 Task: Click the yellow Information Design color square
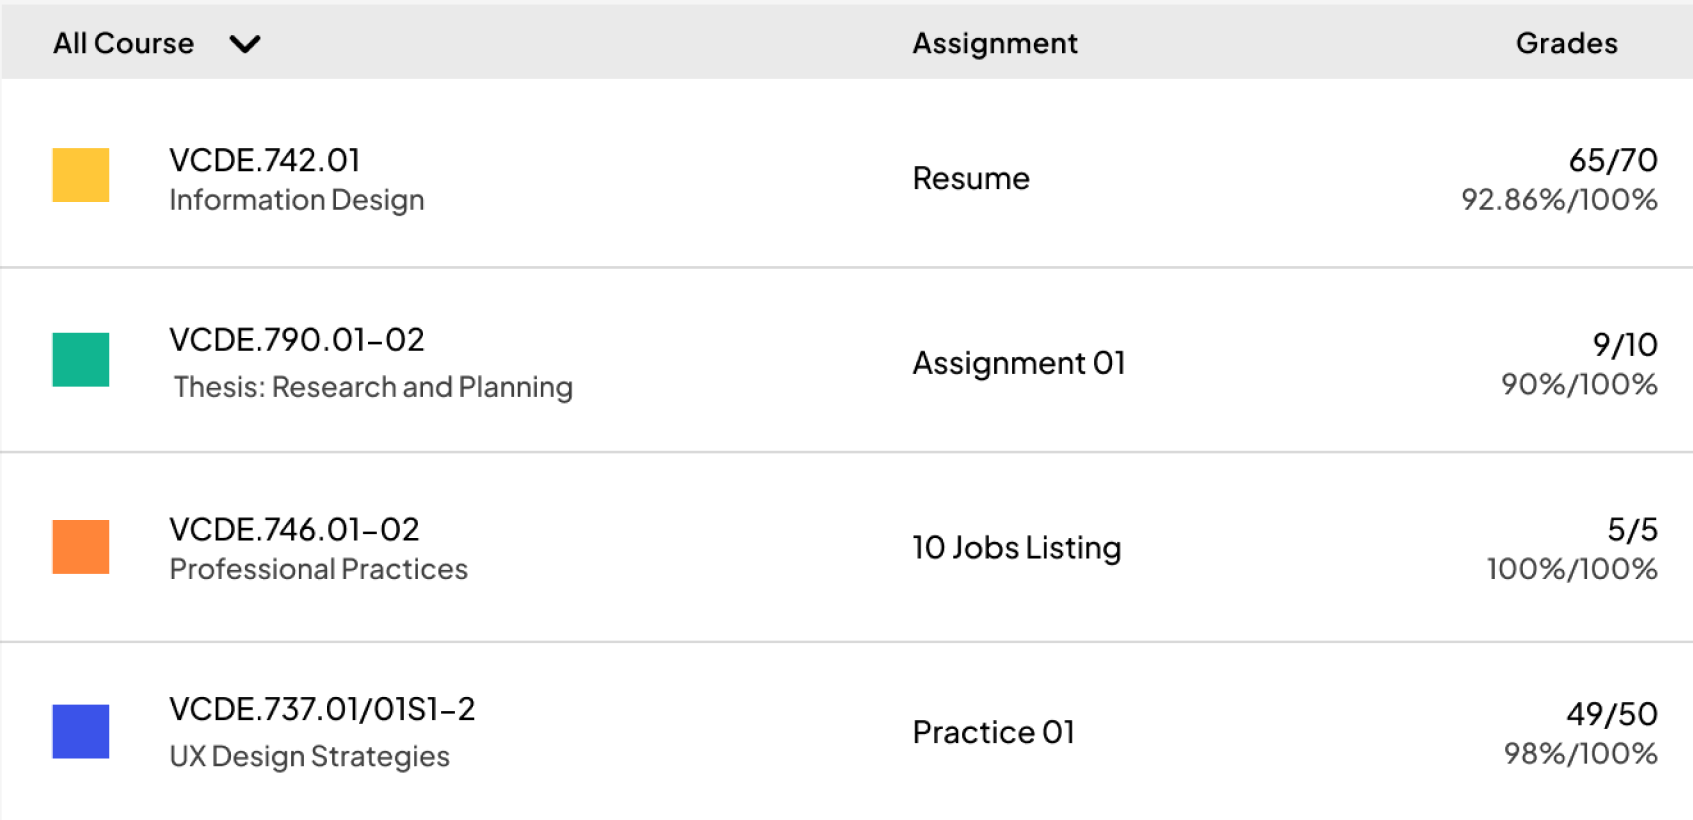point(81,175)
